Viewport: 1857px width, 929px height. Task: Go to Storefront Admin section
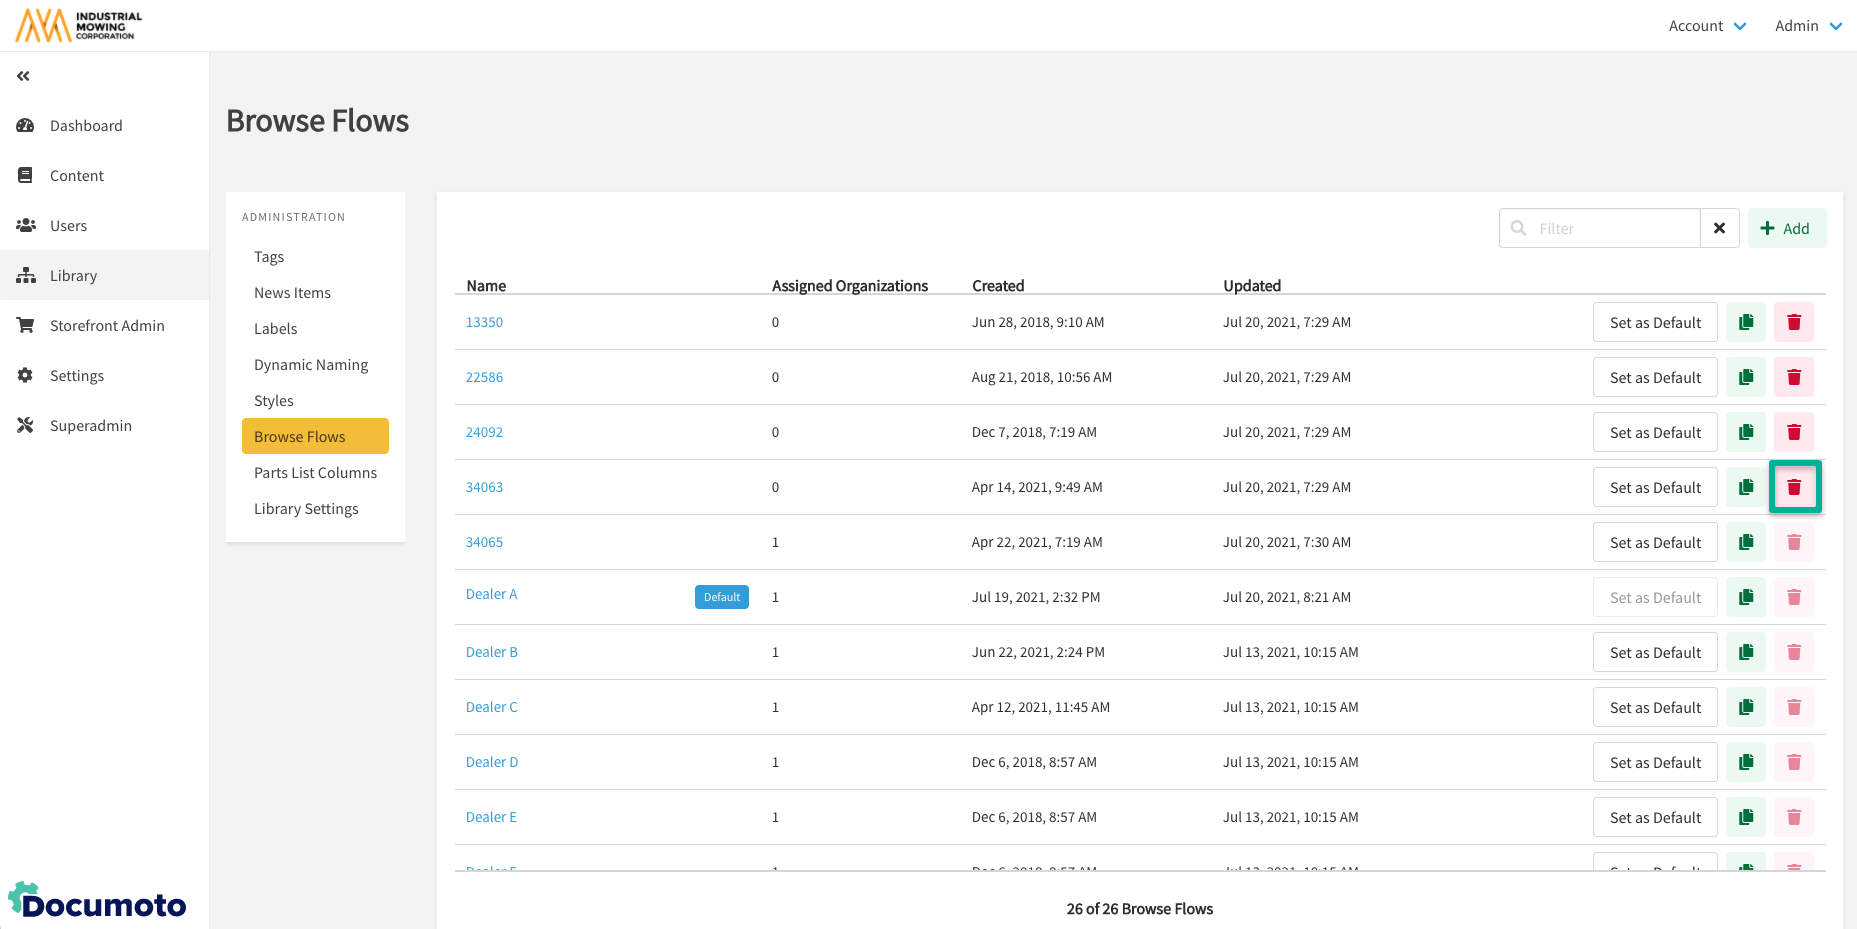tap(107, 326)
